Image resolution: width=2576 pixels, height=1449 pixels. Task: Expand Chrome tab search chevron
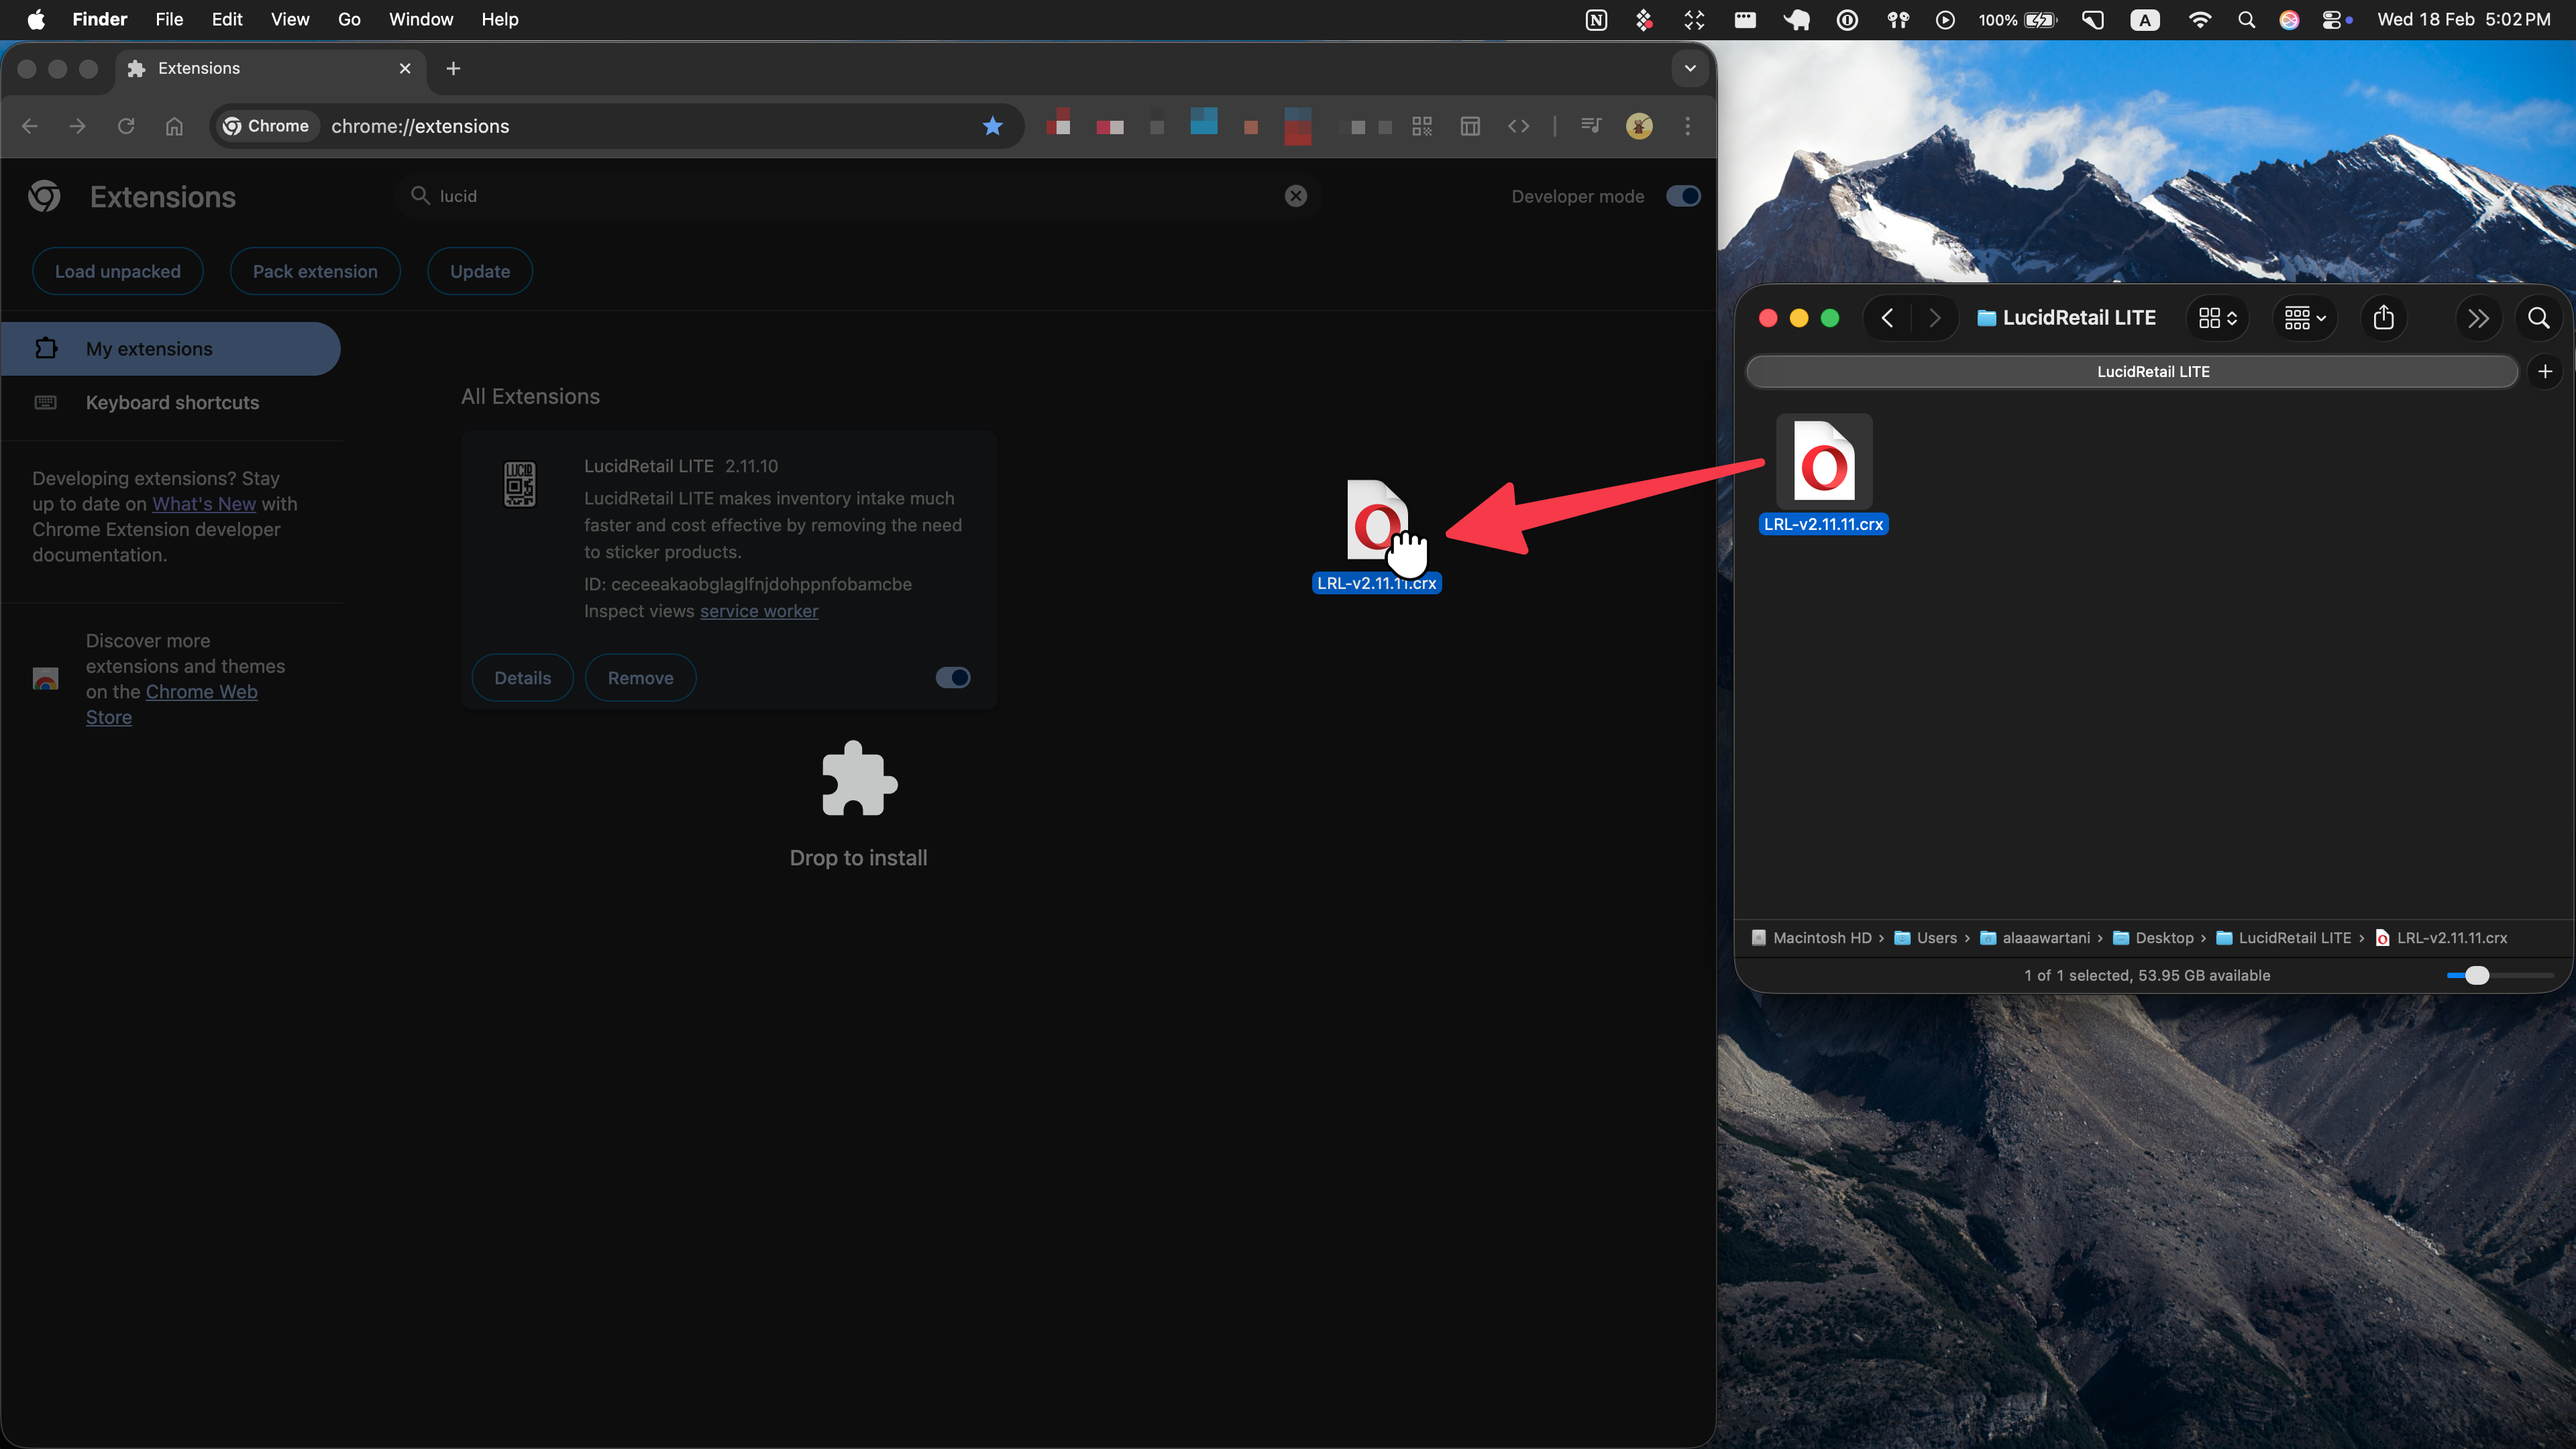(x=1690, y=68)
